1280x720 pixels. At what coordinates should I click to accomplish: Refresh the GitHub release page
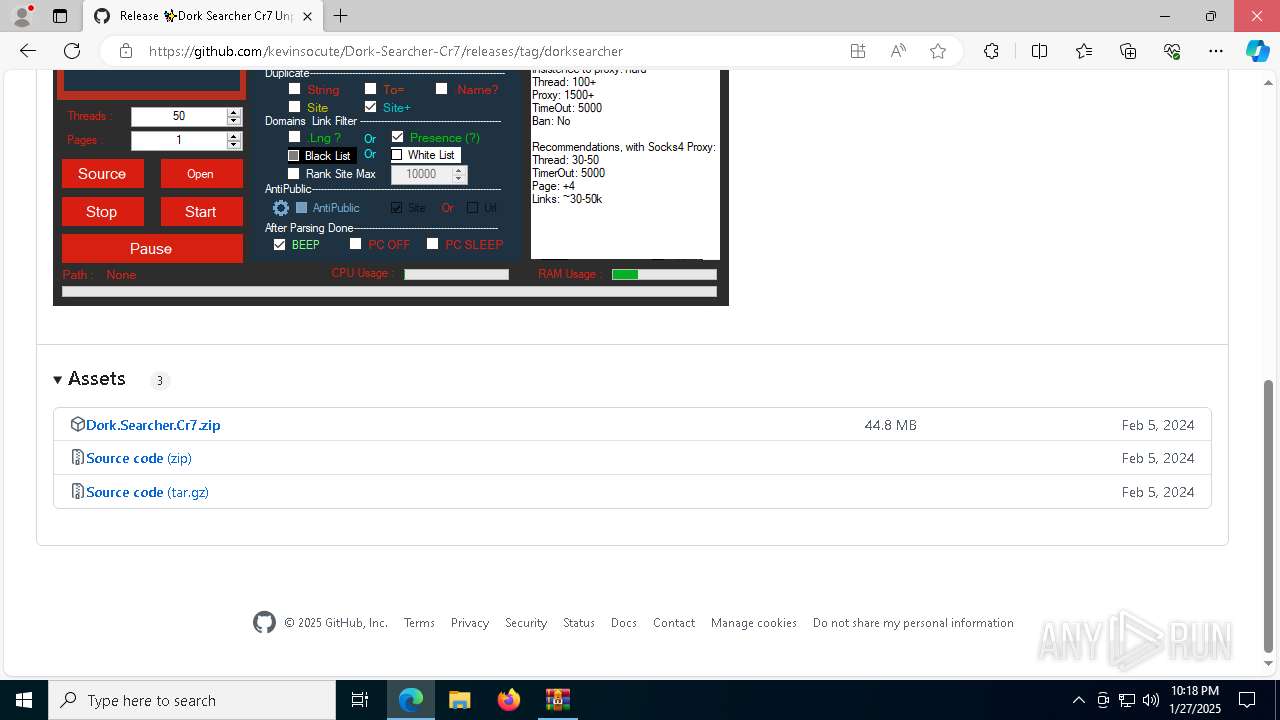point(72,51)
